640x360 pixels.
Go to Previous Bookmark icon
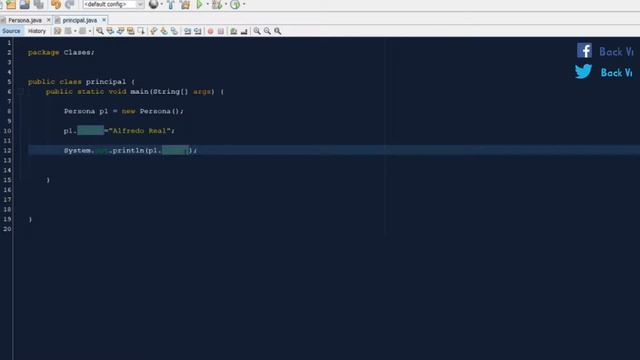(153, 31)
